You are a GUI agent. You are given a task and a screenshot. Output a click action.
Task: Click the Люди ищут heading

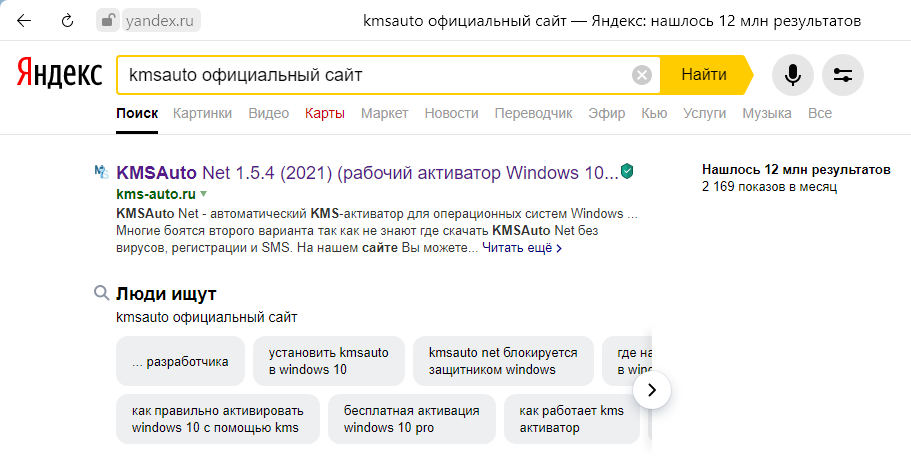(166, 294)
